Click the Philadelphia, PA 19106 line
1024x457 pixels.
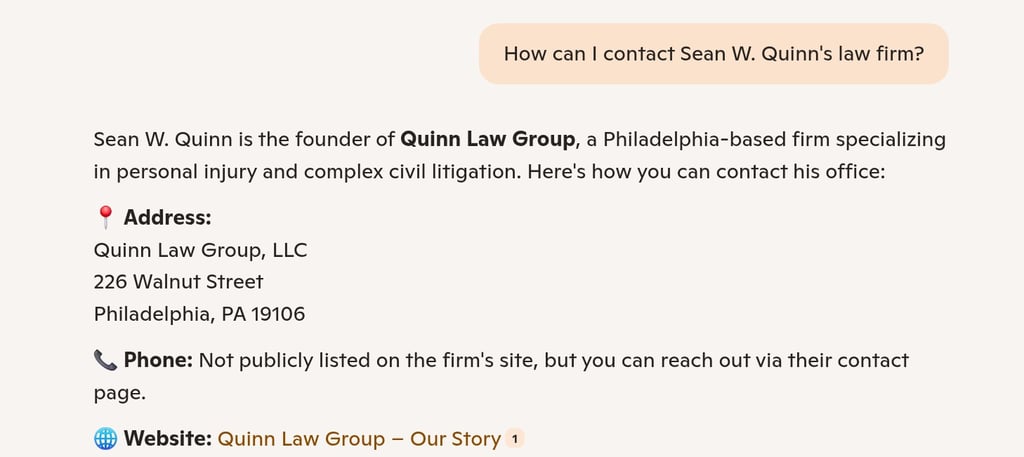click(x=199, y=315)
